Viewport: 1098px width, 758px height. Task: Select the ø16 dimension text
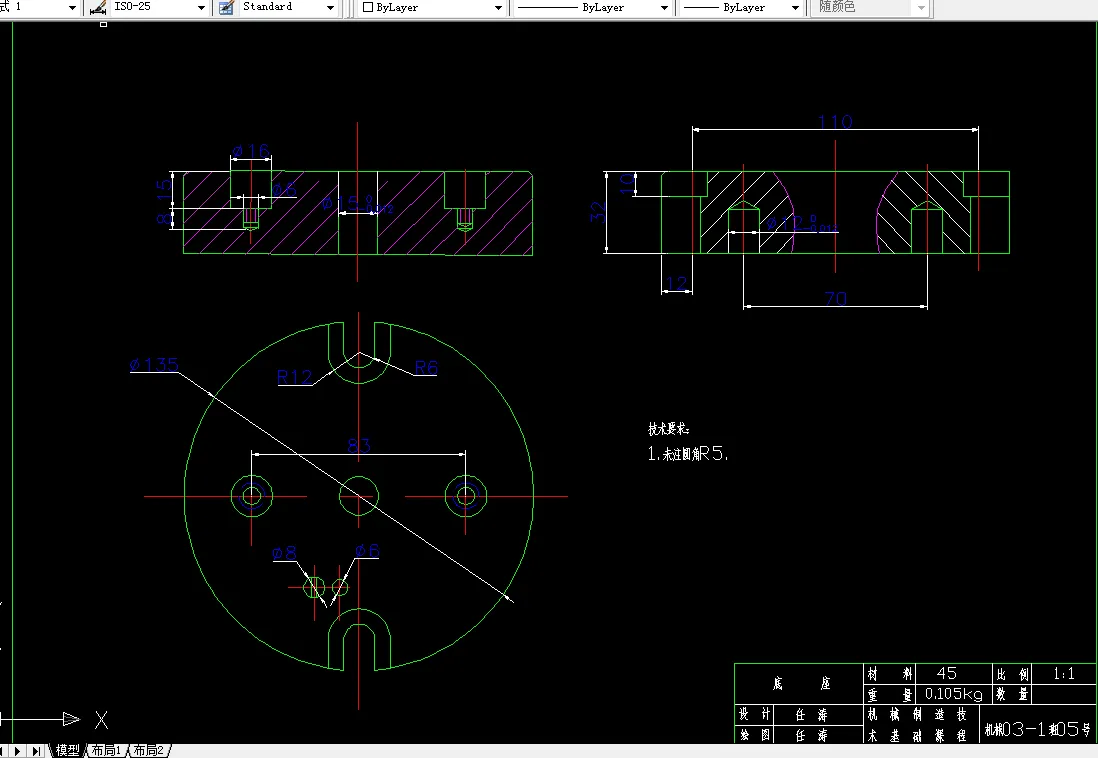pyautogui.click(x=251, y=151)
